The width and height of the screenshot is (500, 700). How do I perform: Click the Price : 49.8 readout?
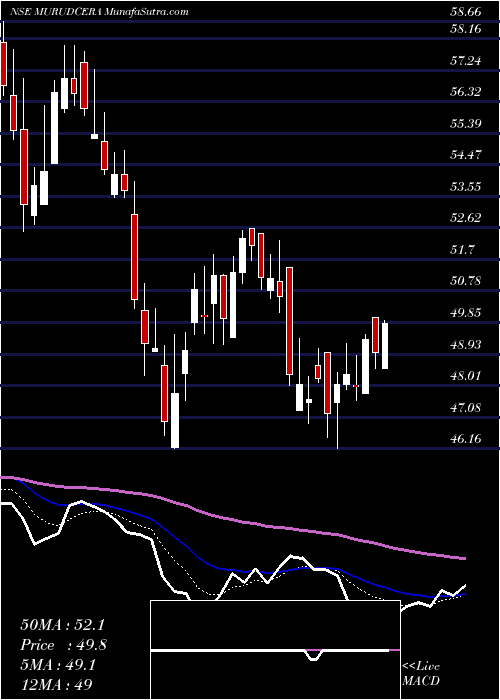63,645
